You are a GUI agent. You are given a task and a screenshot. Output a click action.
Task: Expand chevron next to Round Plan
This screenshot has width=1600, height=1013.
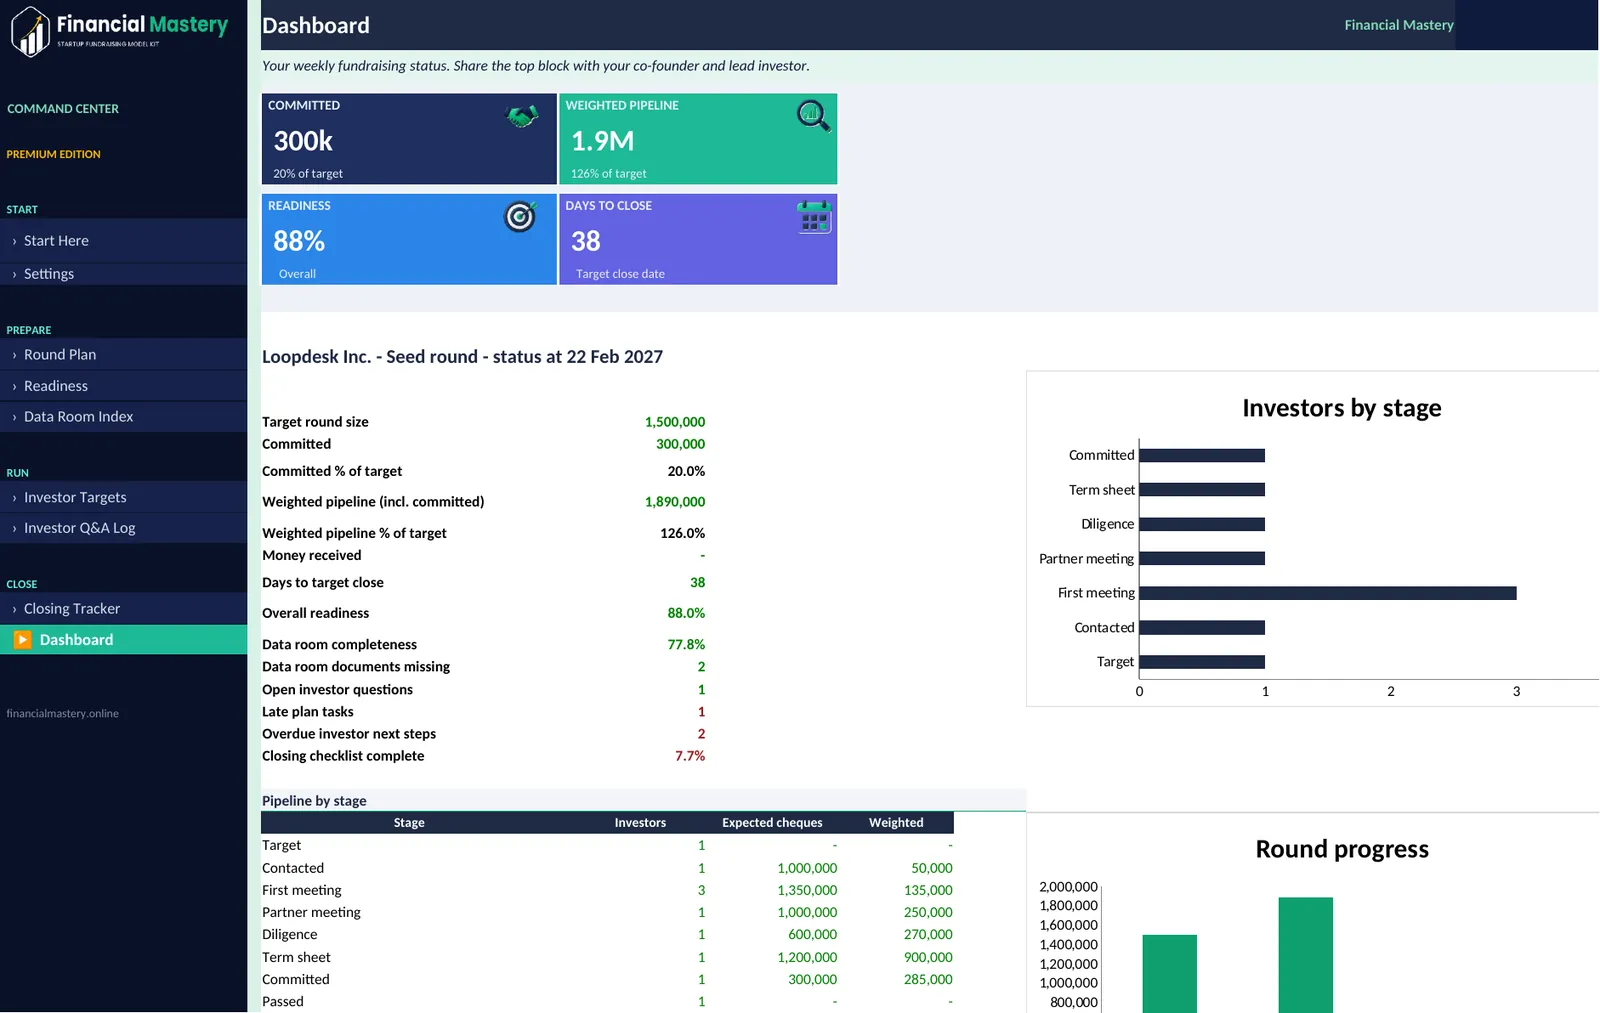pos(14,355)
